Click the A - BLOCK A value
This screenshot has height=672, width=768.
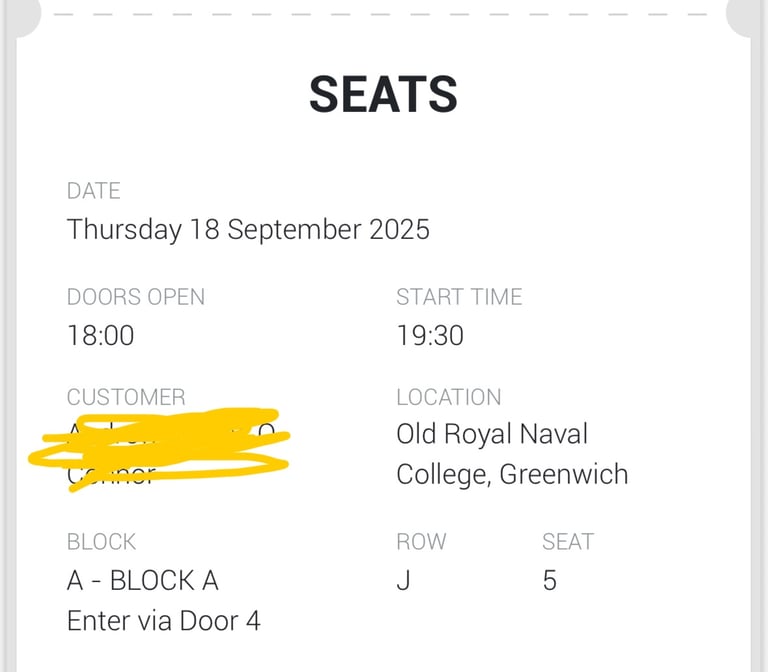coord(143,580)
